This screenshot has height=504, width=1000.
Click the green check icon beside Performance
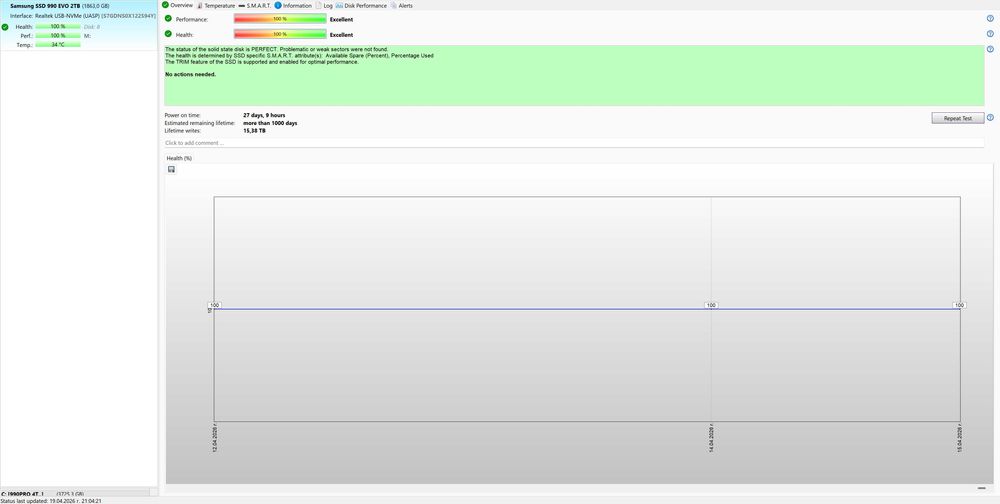tap(168, 19)
